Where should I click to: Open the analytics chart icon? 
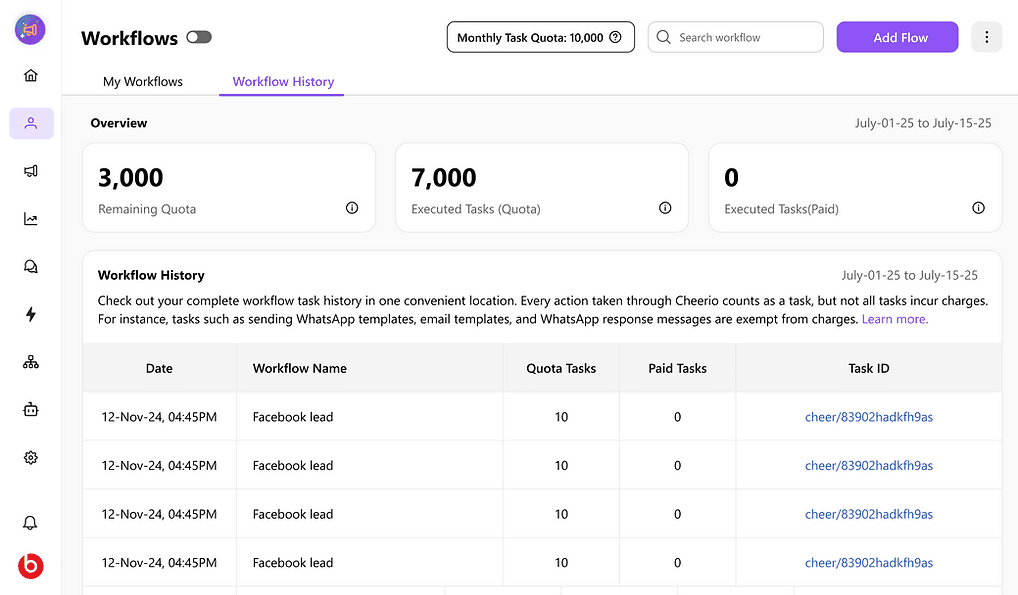pos(31,219)
